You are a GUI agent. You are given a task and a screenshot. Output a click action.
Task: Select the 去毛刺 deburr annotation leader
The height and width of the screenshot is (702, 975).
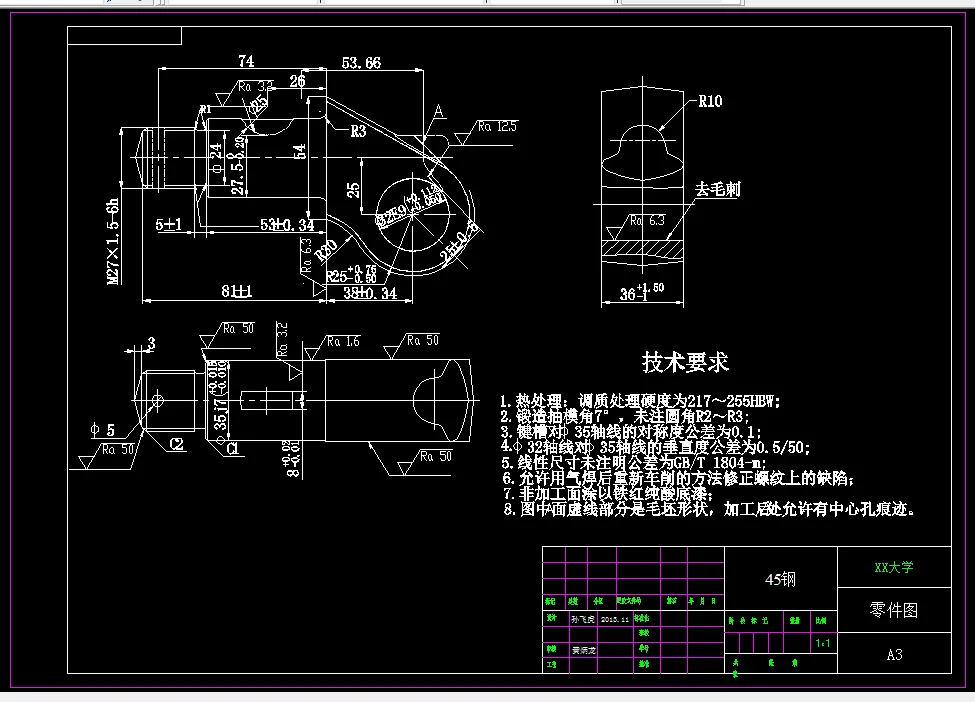tap(716, 190)
